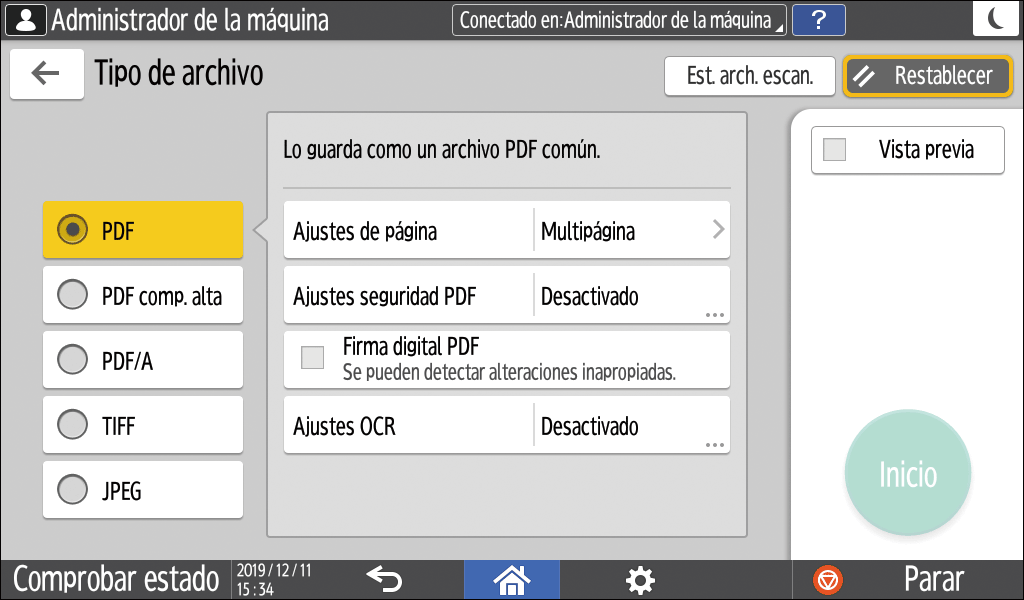Tap the help question mark icon
This screenshot has width=1024, height=600.
click(x=818, y=19)
